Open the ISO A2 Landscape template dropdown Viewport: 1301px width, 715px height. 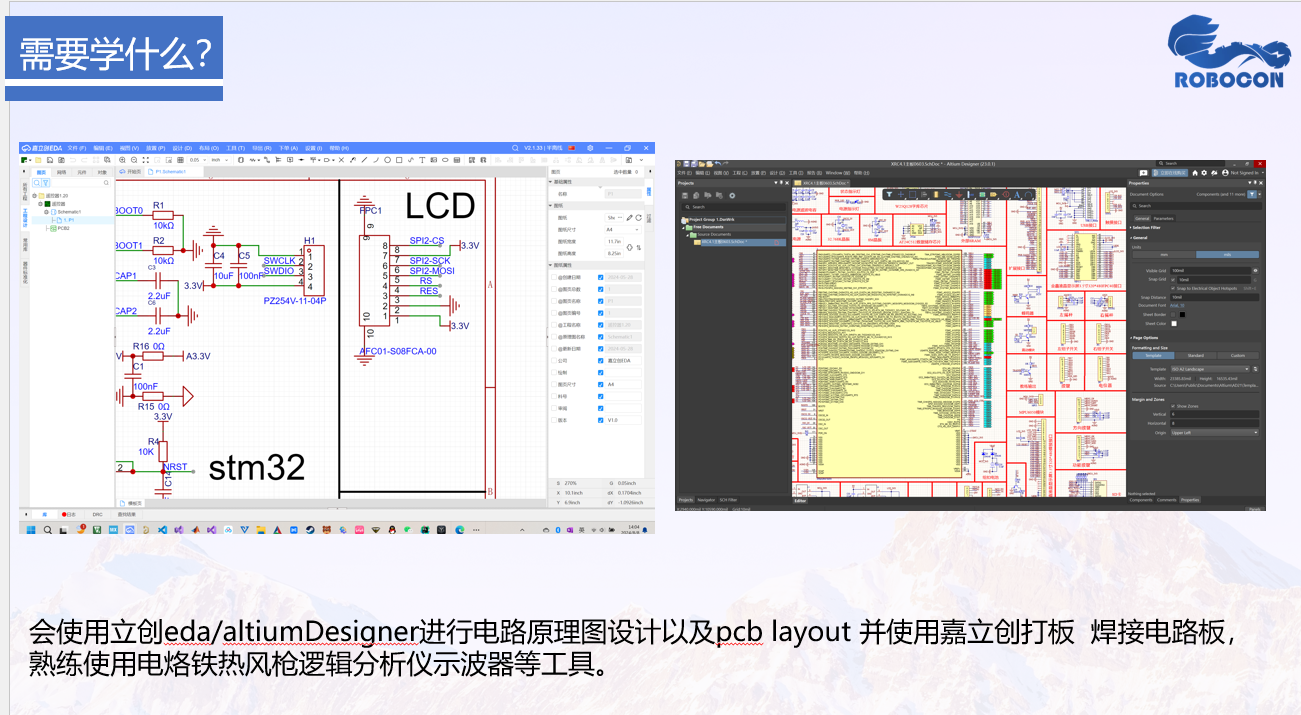1210,369
